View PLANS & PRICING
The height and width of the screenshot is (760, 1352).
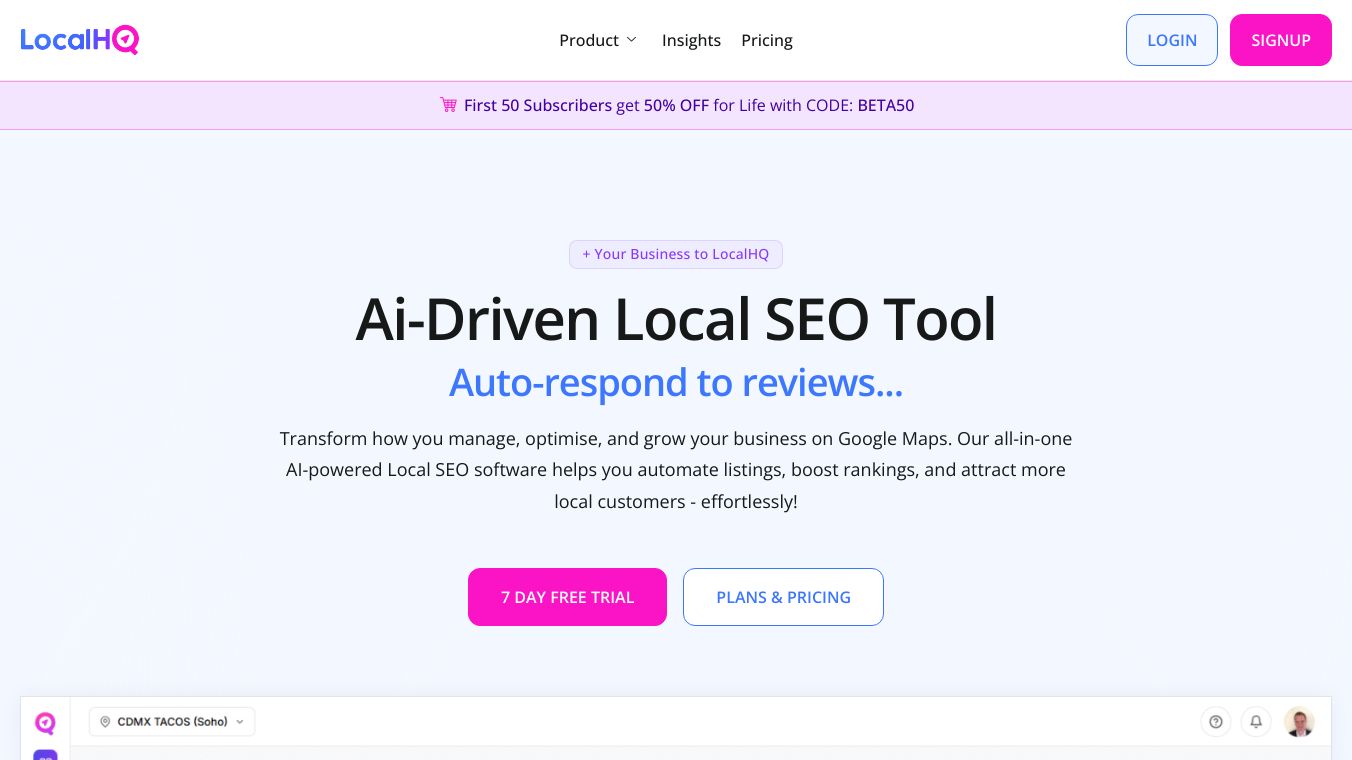[783, 597]
